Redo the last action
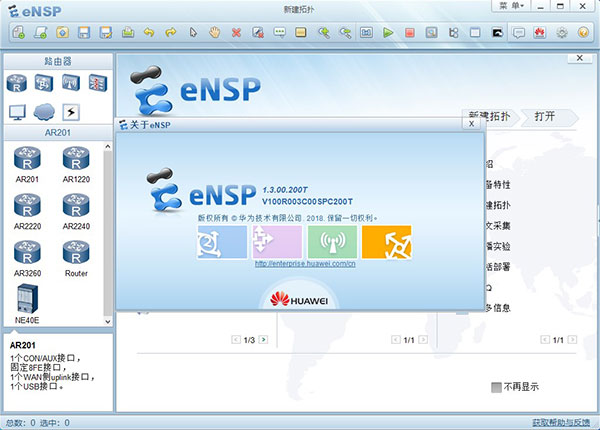The height and width of the screenshot is (430, 600). point(171,33)
